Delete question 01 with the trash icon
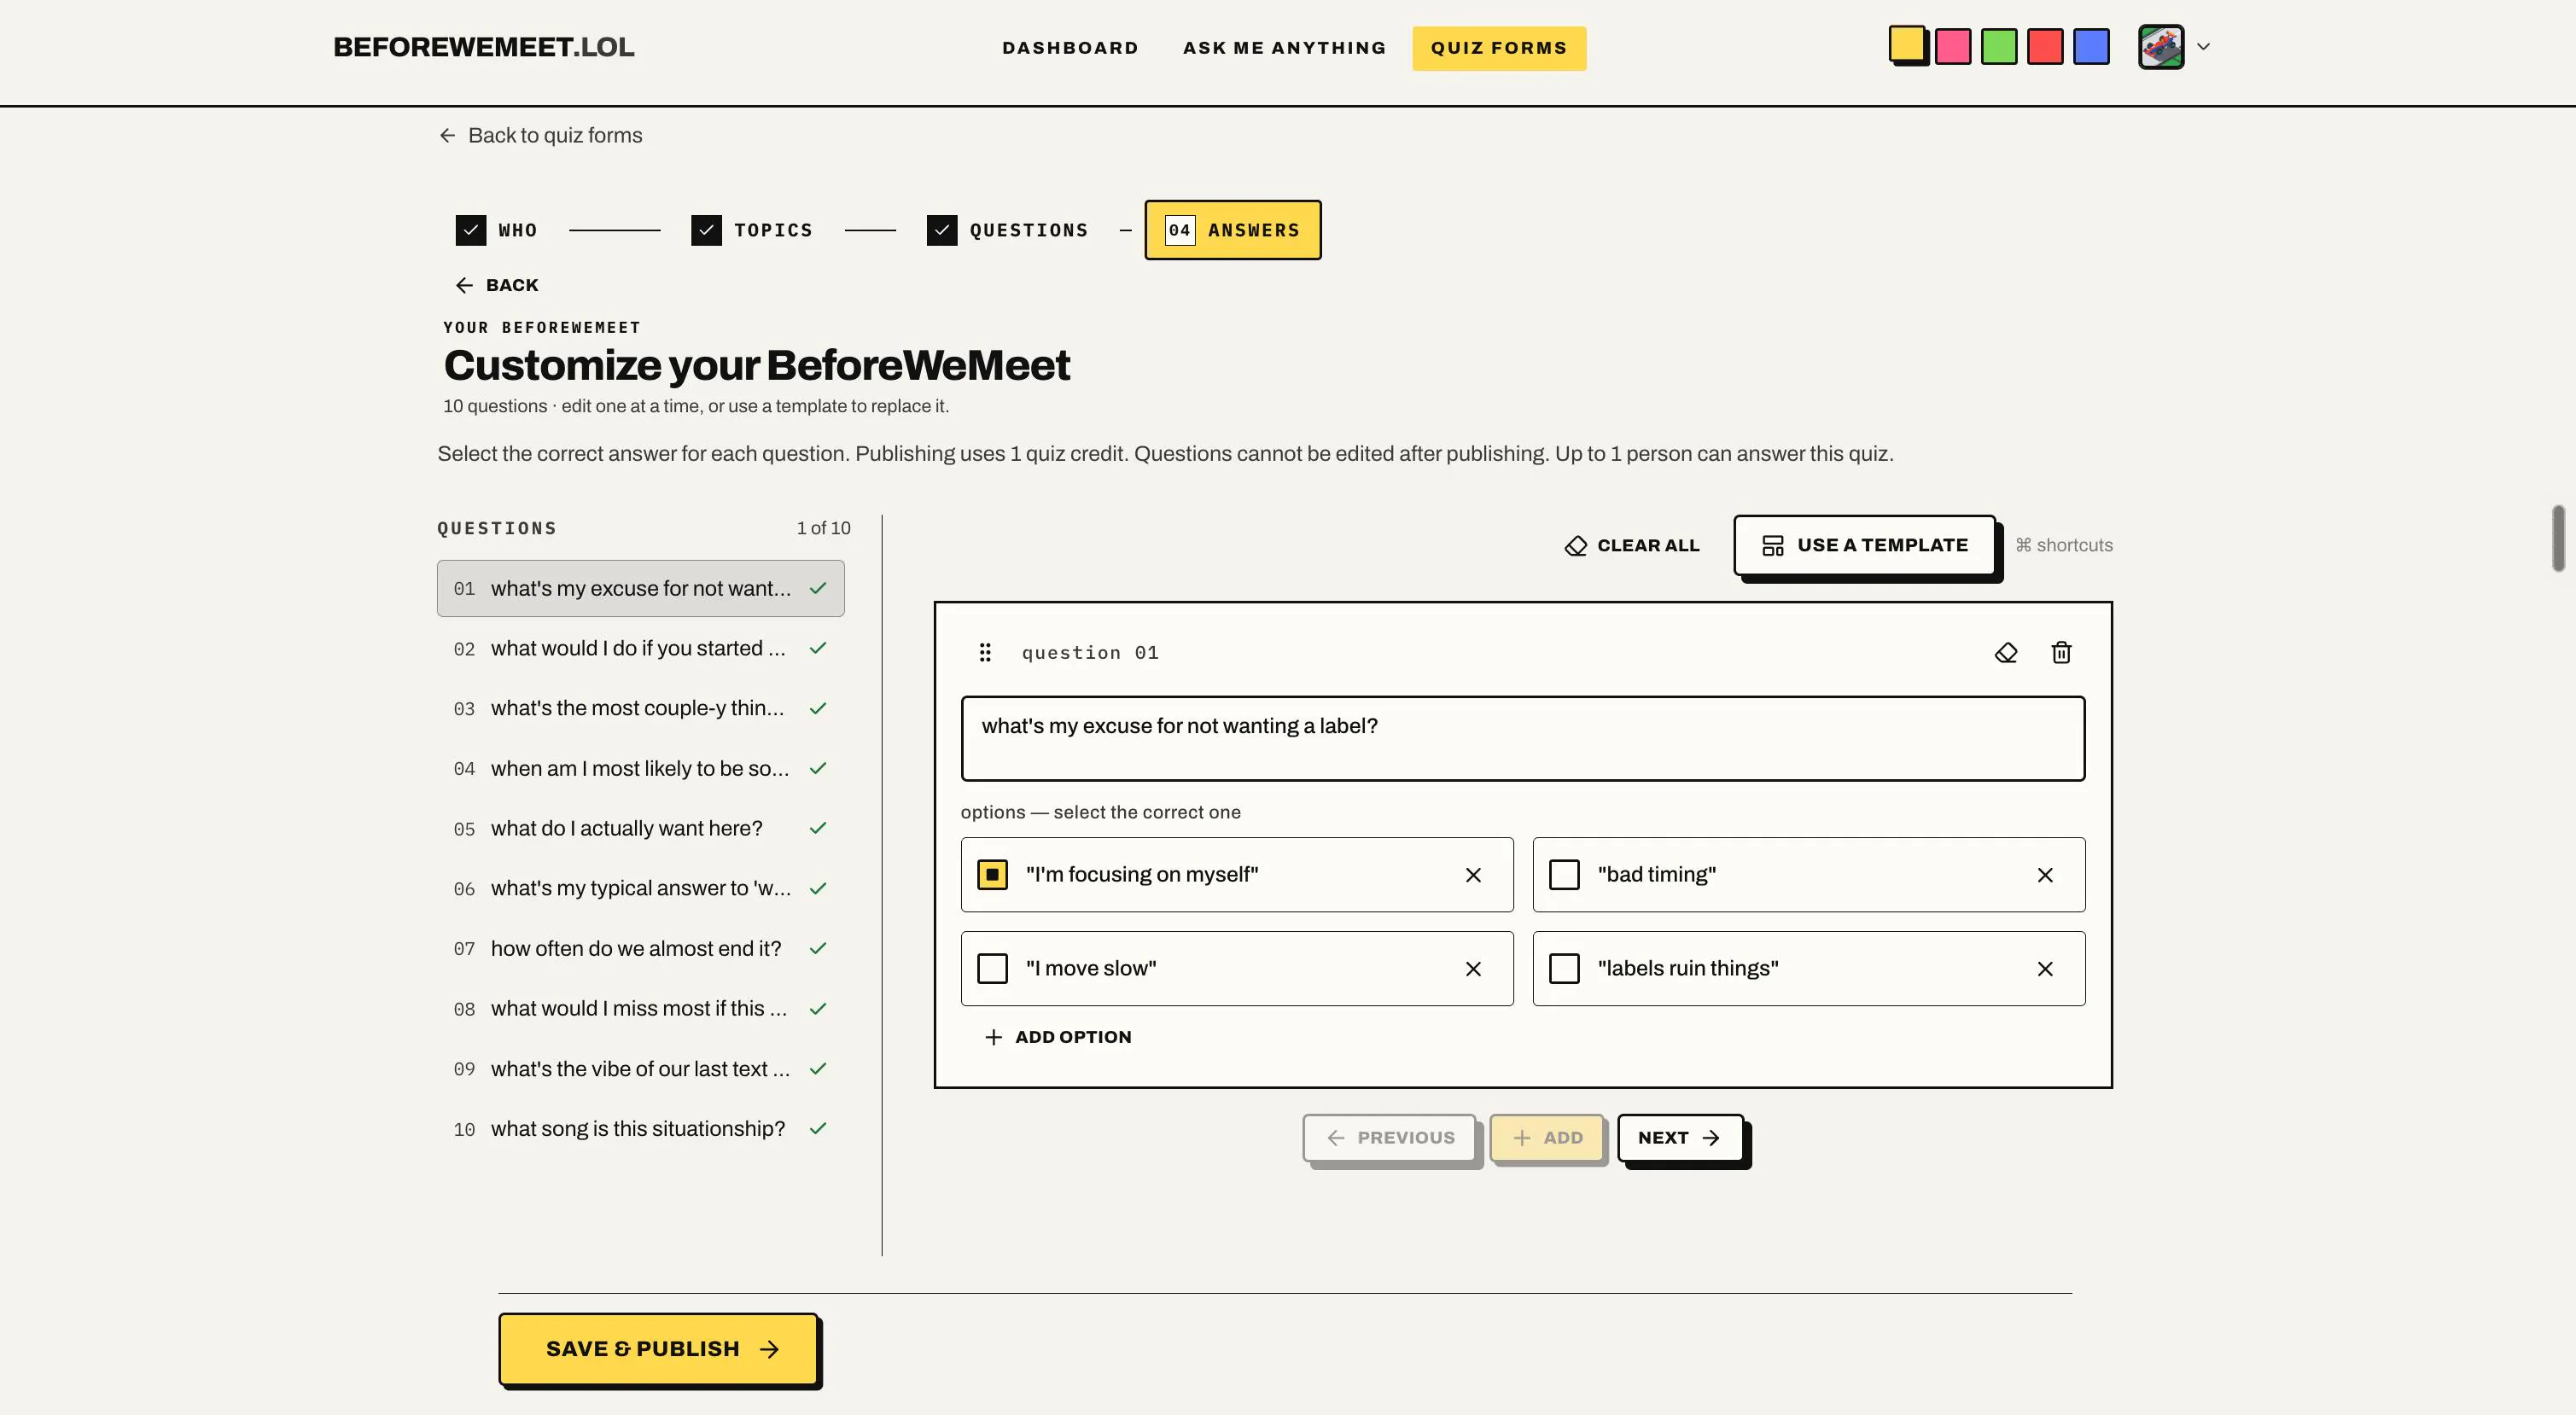The image size is (2576, 1415). tap(2061, 653)
